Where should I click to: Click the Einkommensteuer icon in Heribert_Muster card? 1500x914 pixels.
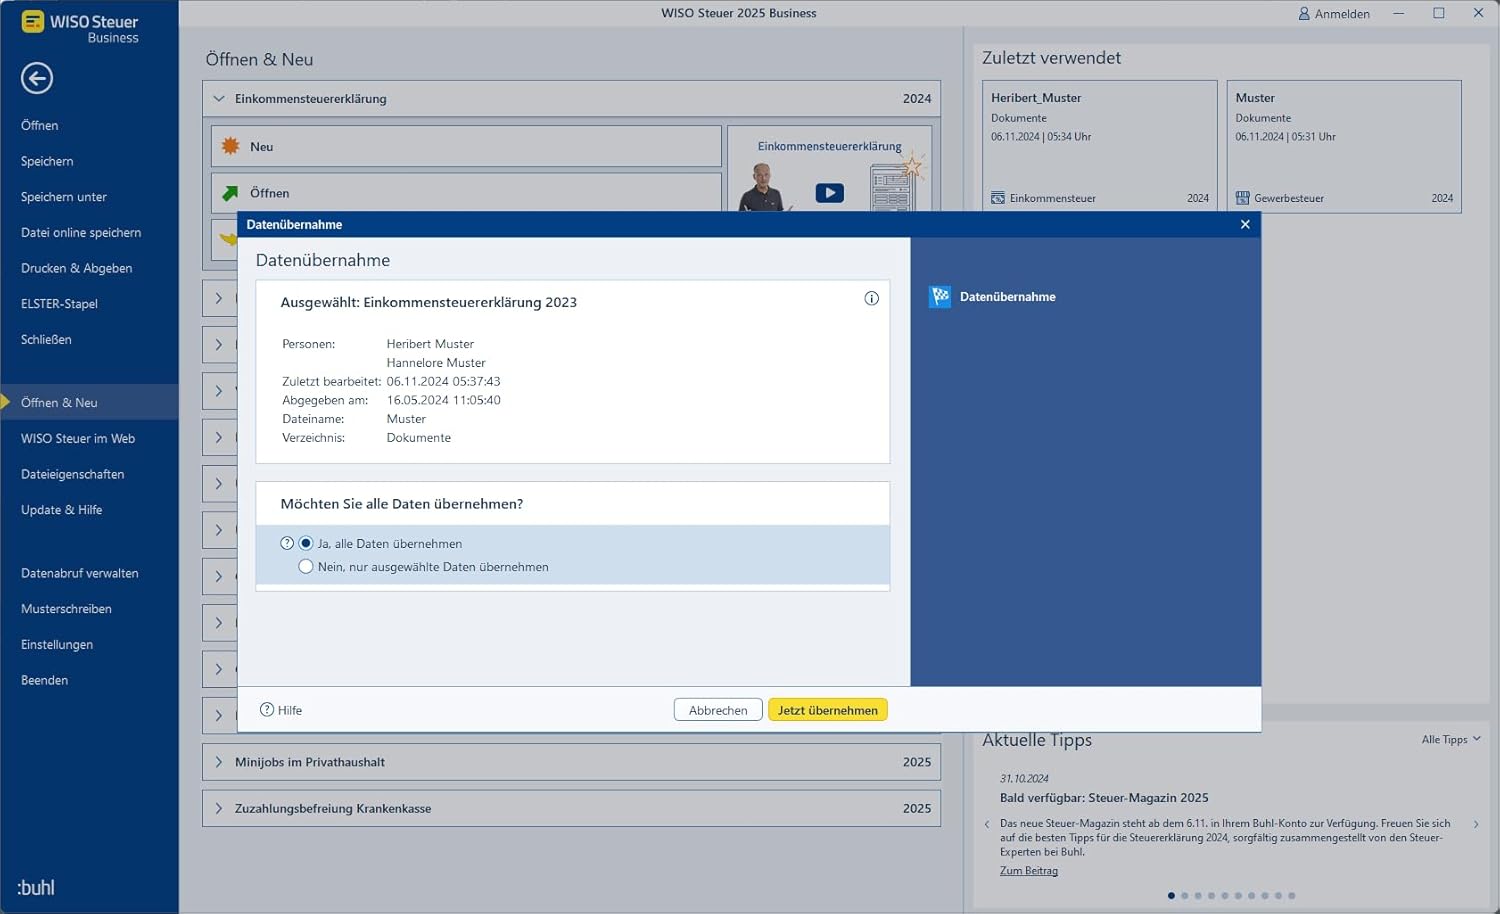pyautogui.click(x=998, y=198)
